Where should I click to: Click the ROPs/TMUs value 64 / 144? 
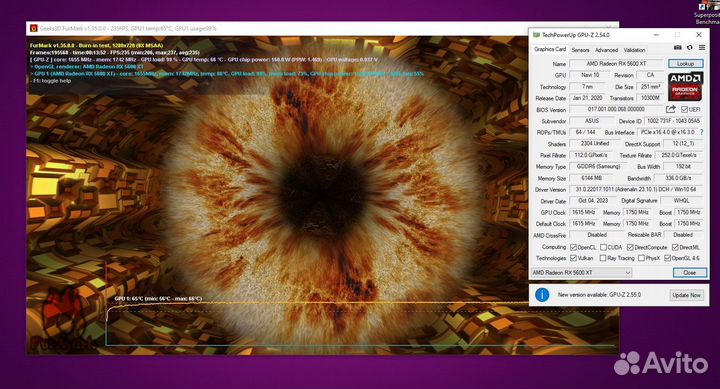pos(585,132)
